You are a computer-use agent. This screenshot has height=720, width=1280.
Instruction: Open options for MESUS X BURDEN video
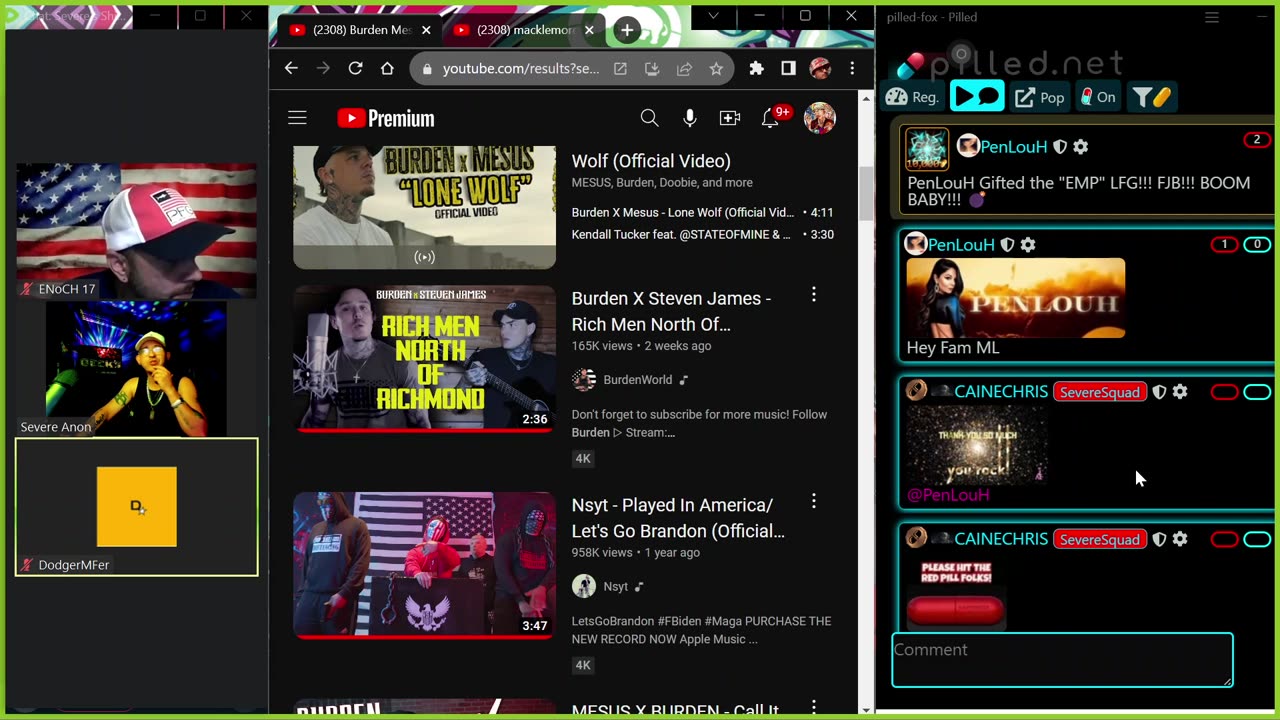[814, 707]
